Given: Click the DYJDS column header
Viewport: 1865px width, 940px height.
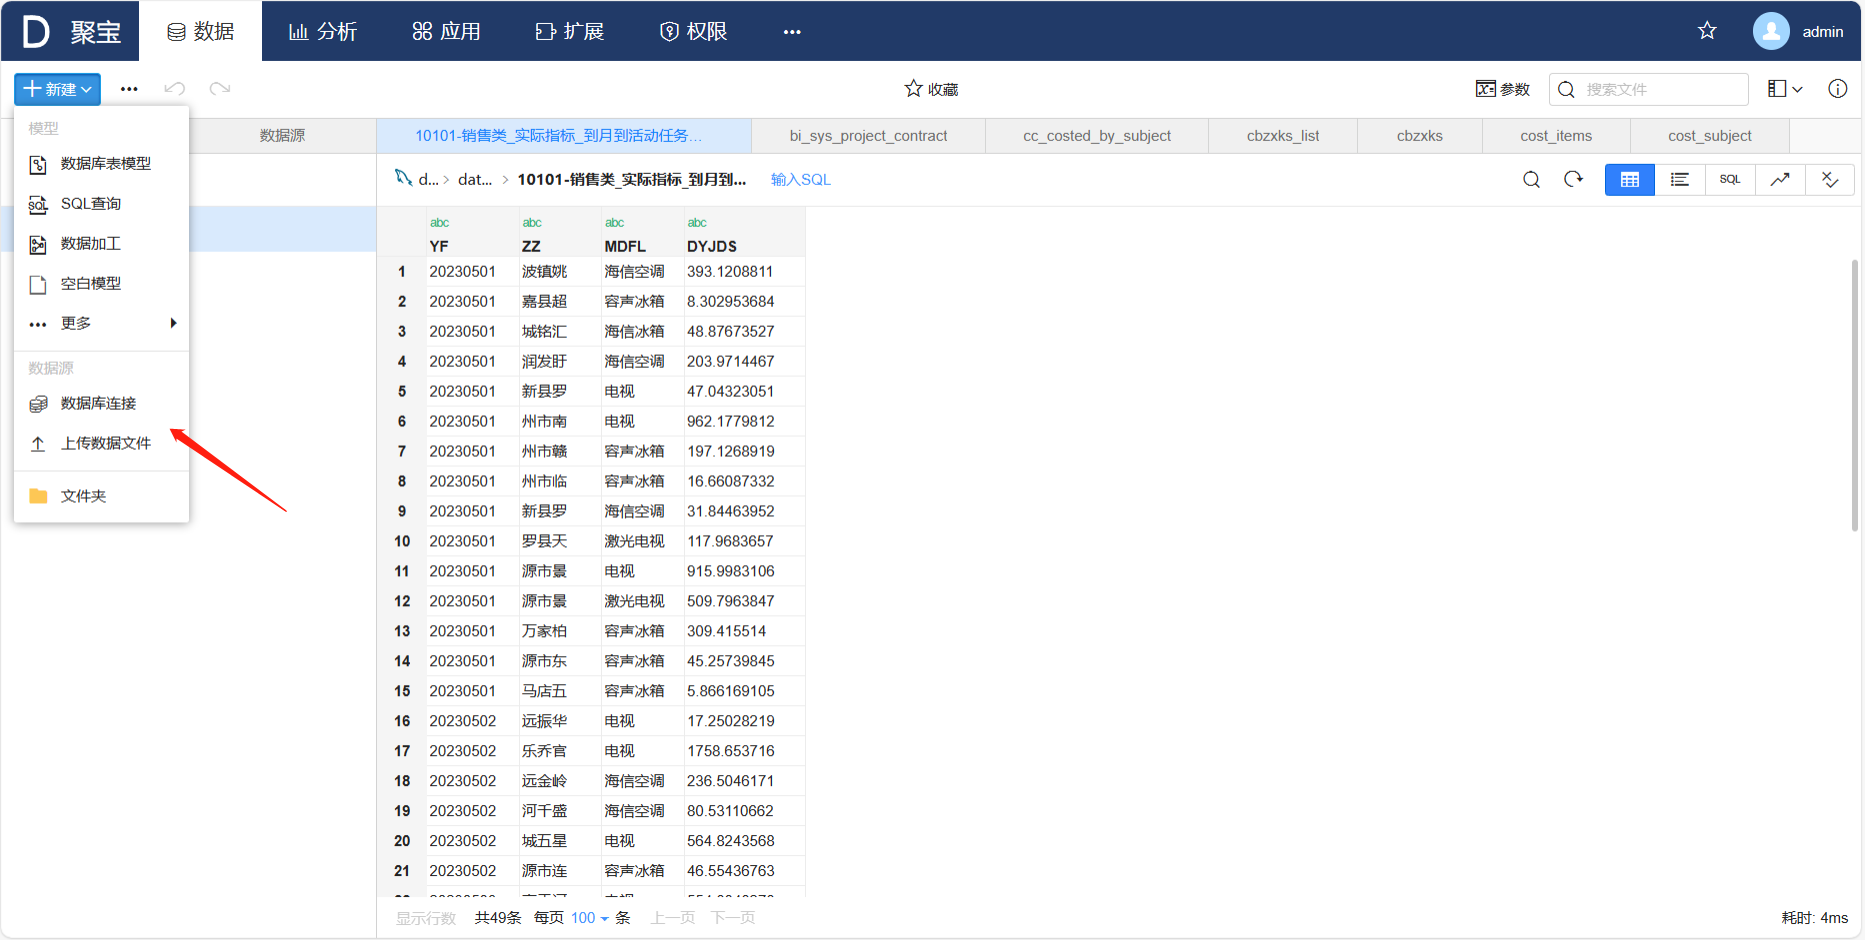Looking at the screenshot, I should point(712,246).
